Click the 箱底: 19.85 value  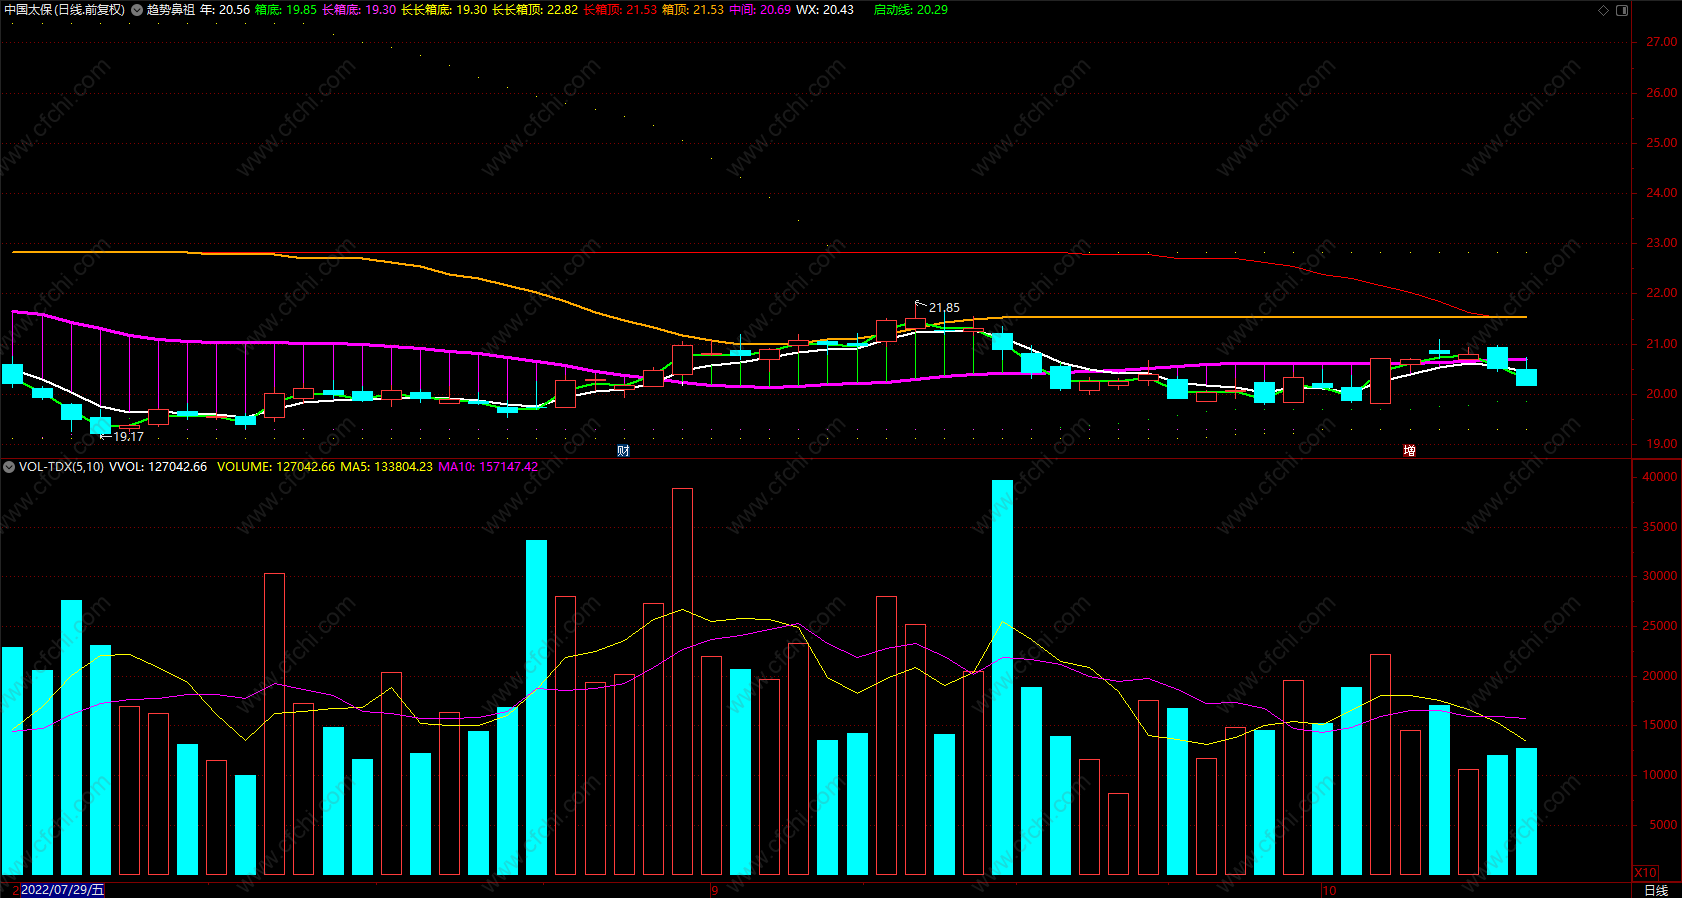pos(286,10)
